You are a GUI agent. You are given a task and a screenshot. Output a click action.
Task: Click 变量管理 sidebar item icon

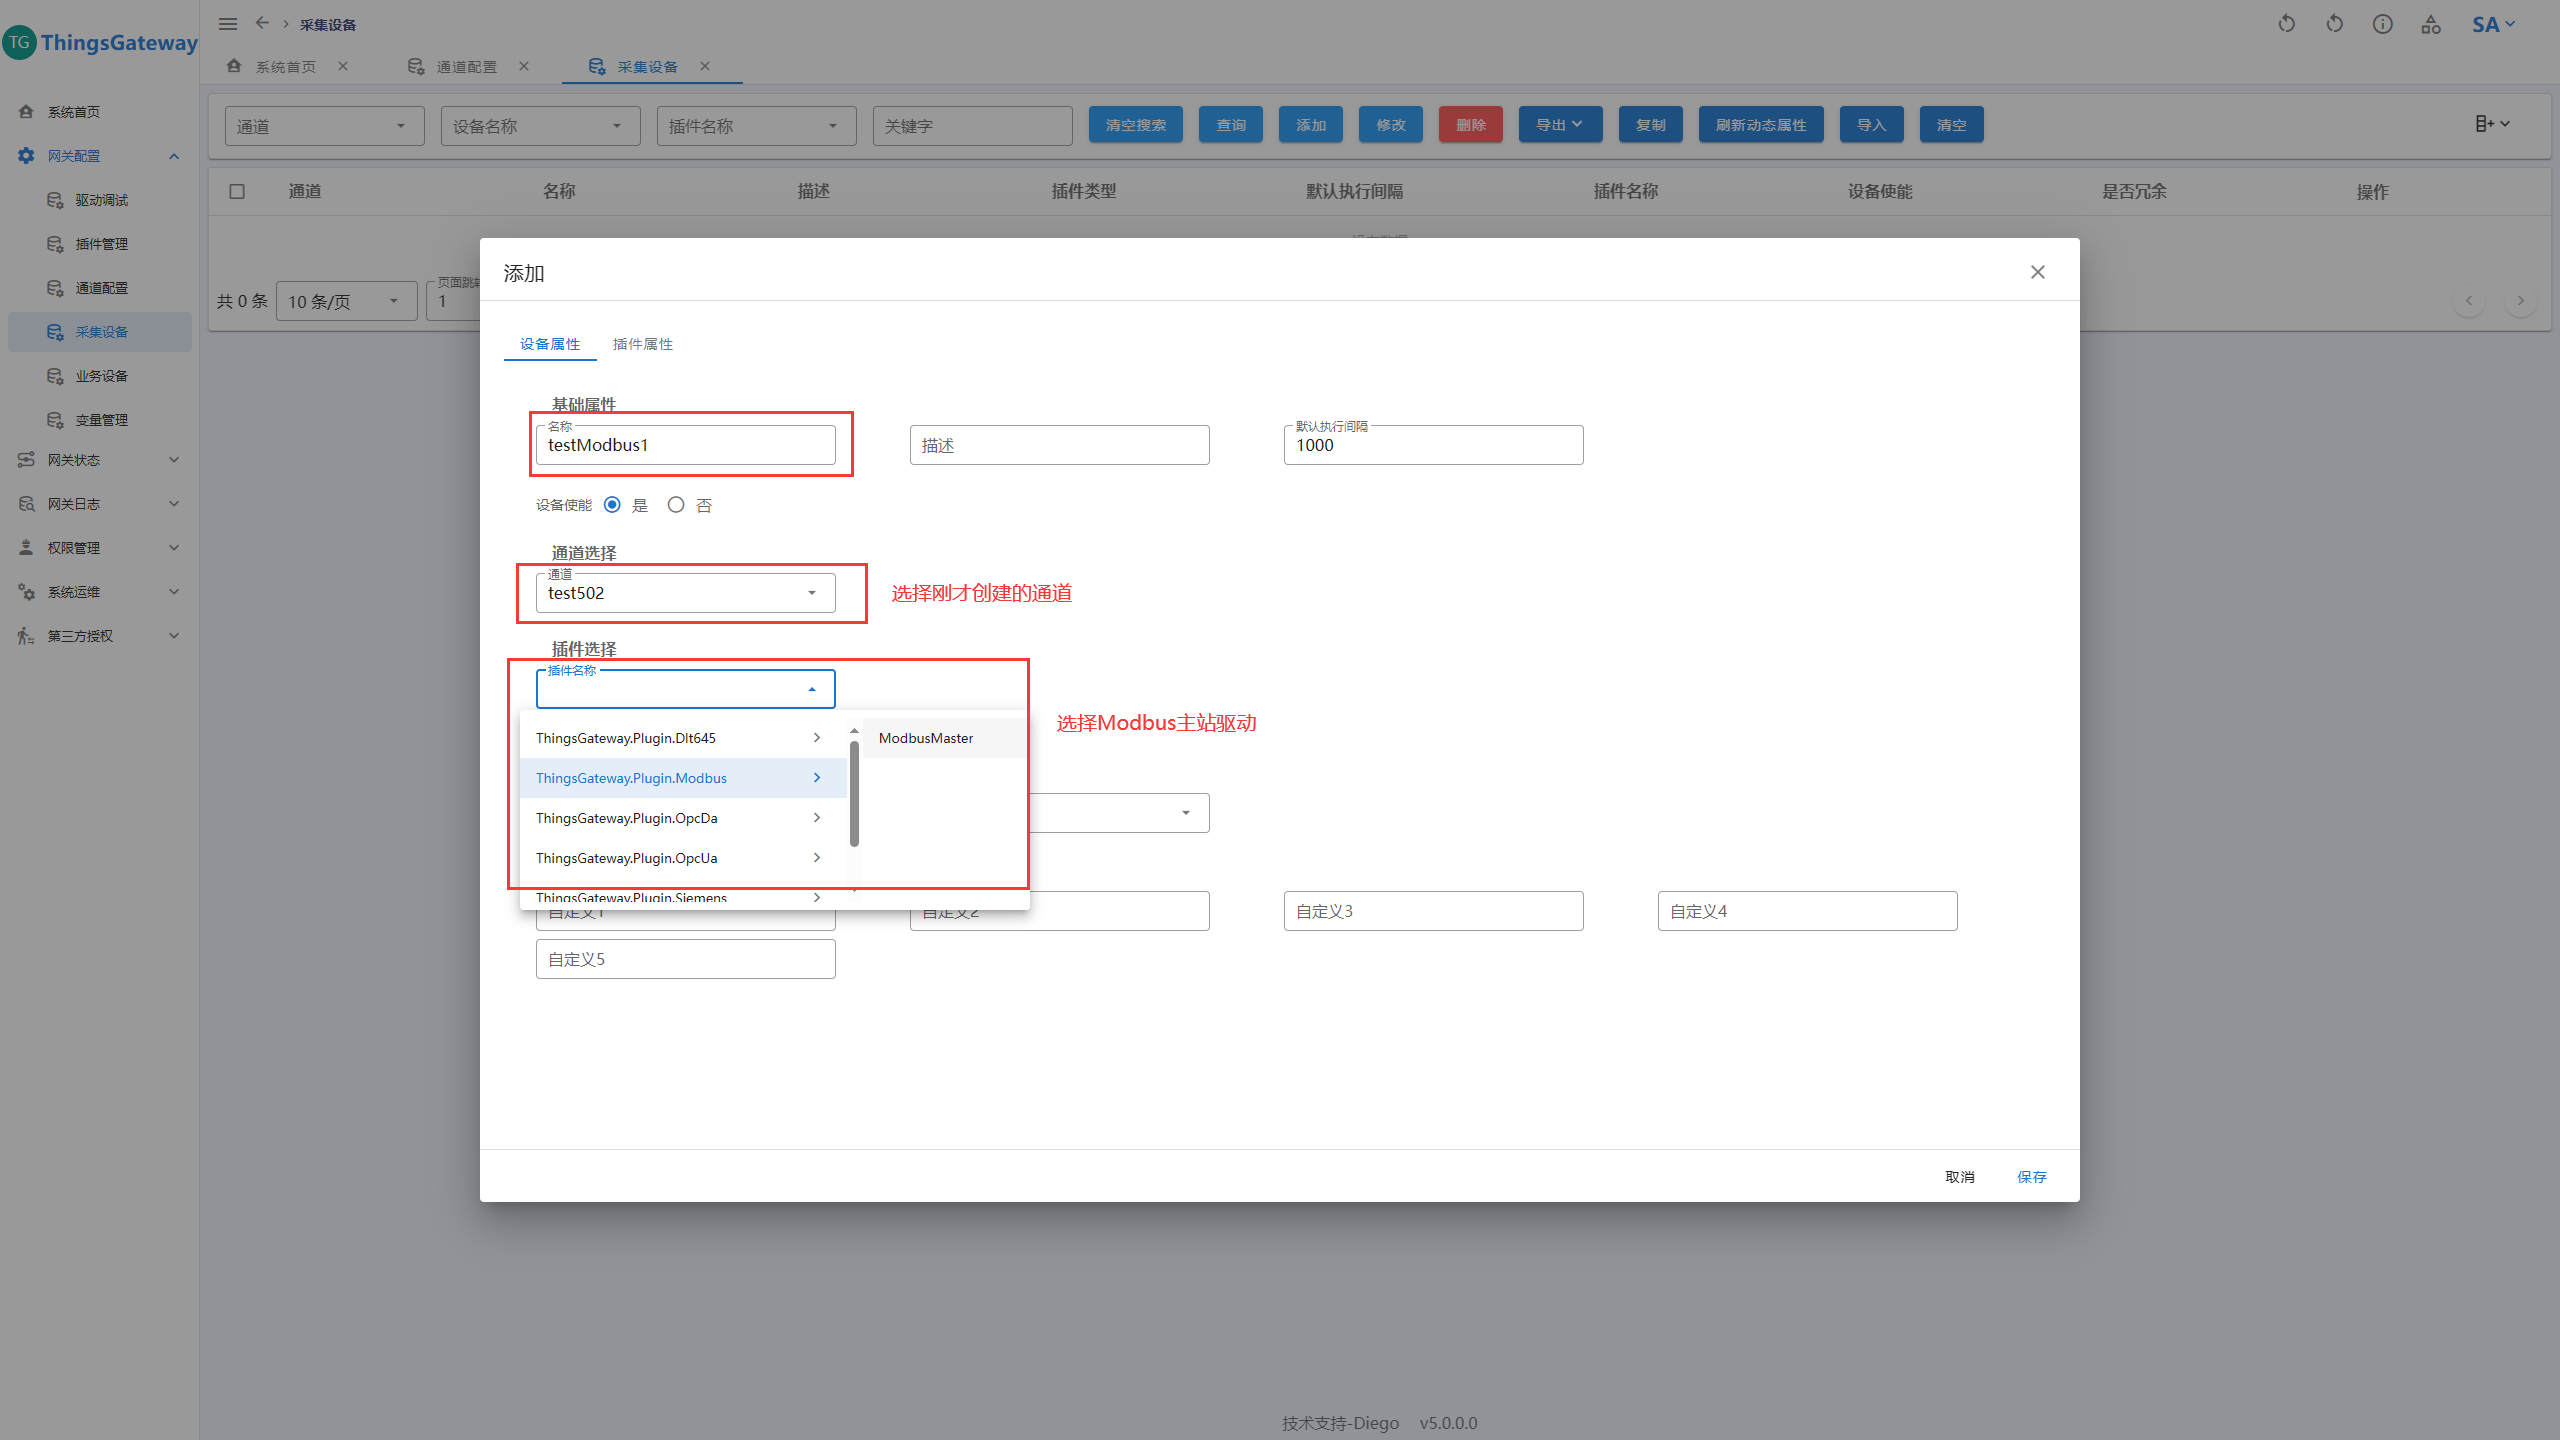pos(55,420)
